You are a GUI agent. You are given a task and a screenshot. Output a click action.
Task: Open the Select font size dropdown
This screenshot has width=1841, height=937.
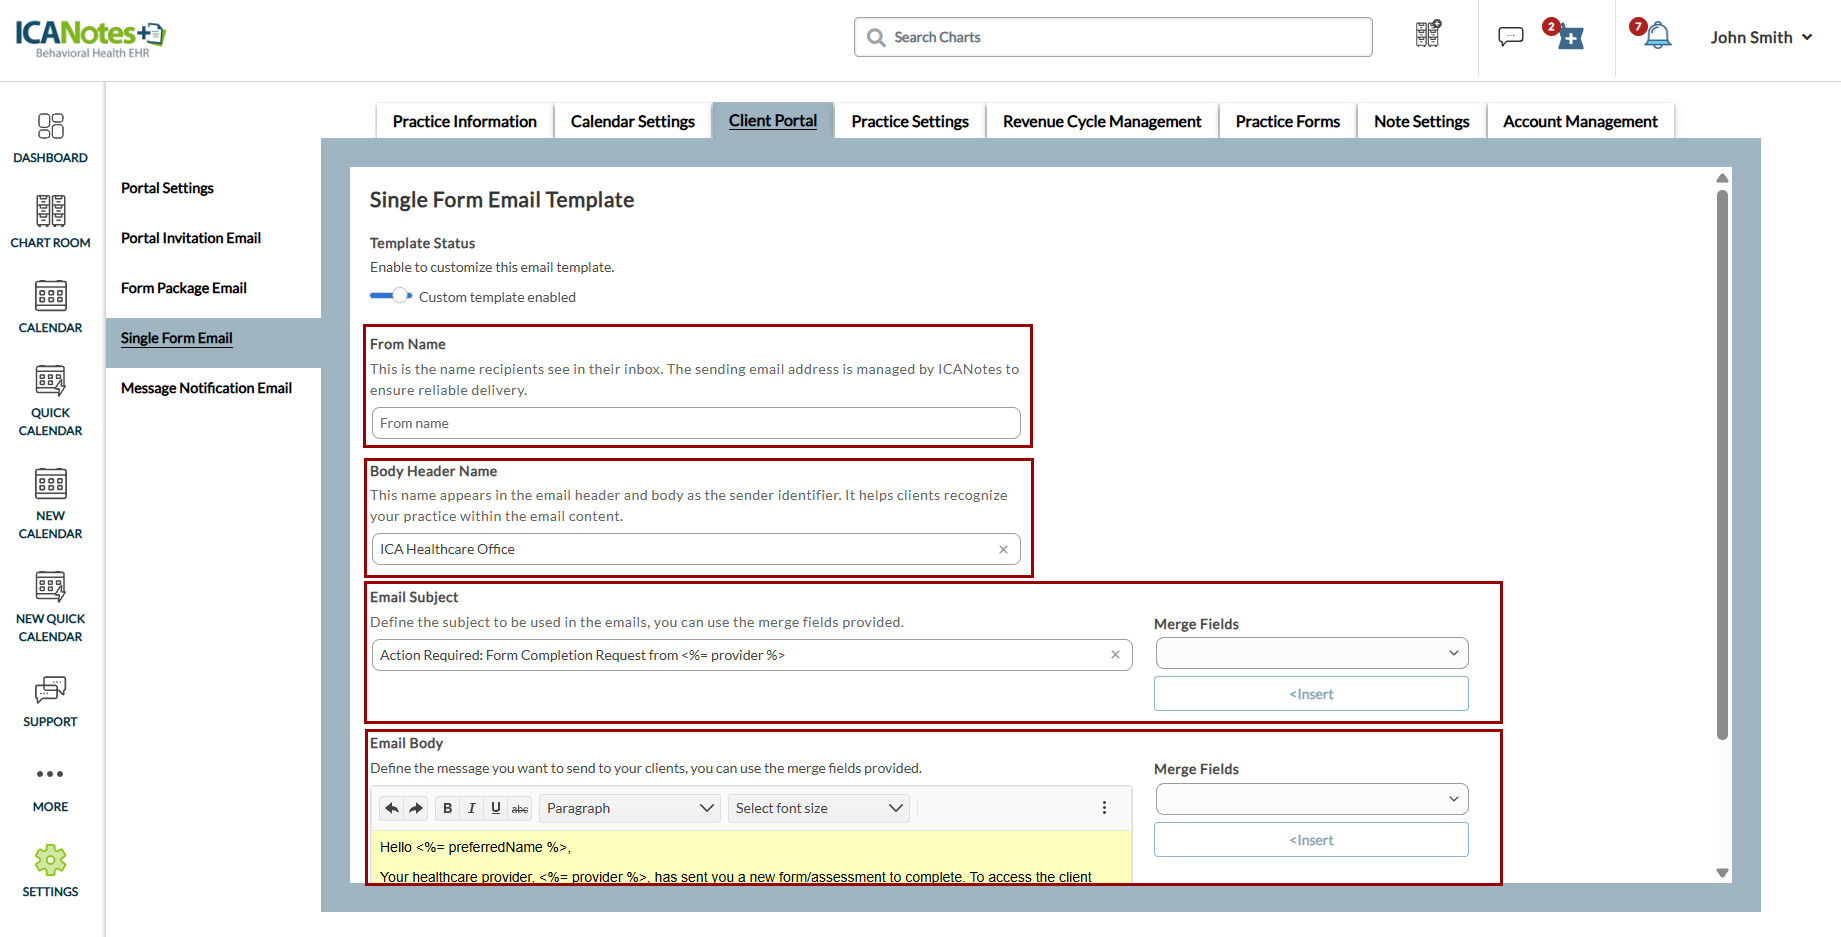point(818,808)
